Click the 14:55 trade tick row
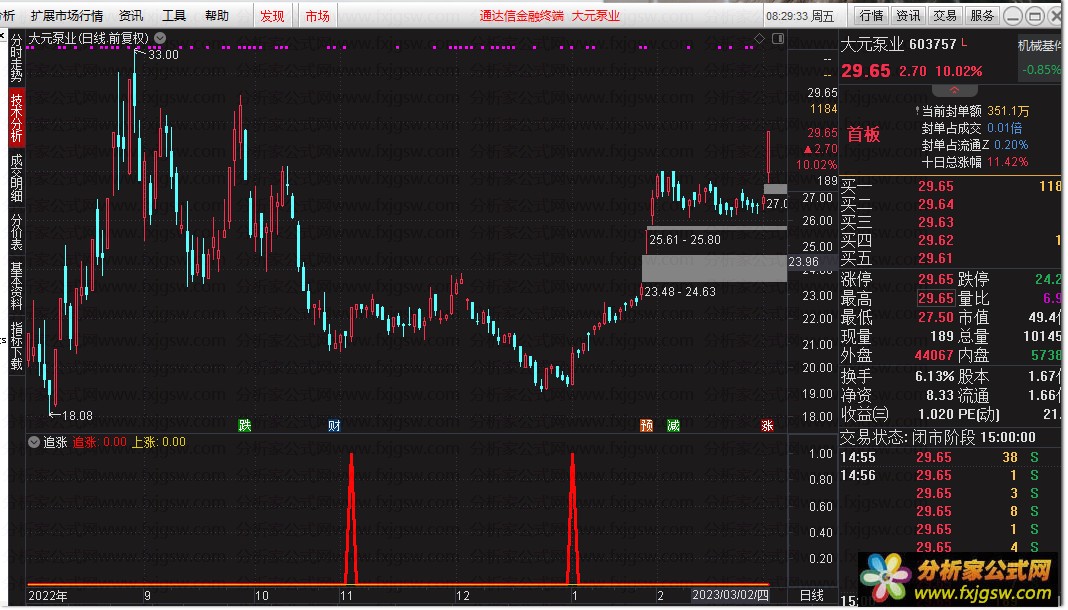The width and height of the screenshot is (1068, 610). pyautogui.click(x=949, y=458)
